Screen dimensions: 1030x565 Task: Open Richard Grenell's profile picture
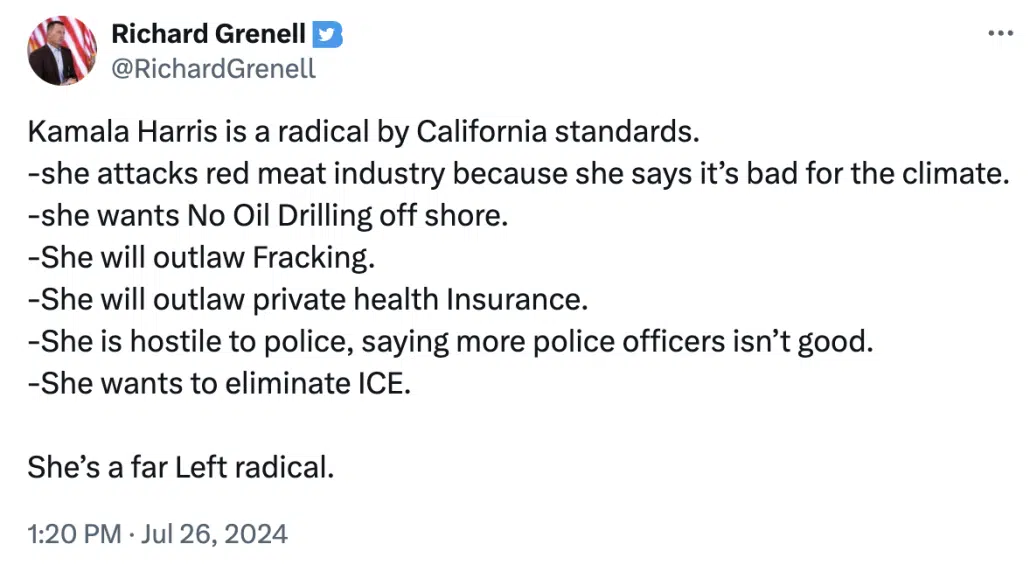pyautogui.click(x=61, y=50)
